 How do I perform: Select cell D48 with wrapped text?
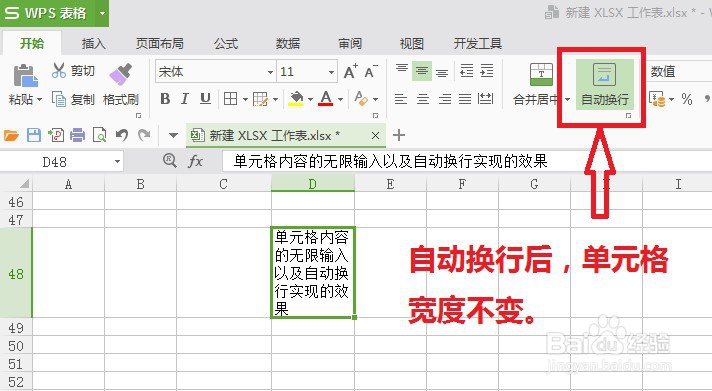[x=312, y=272]
